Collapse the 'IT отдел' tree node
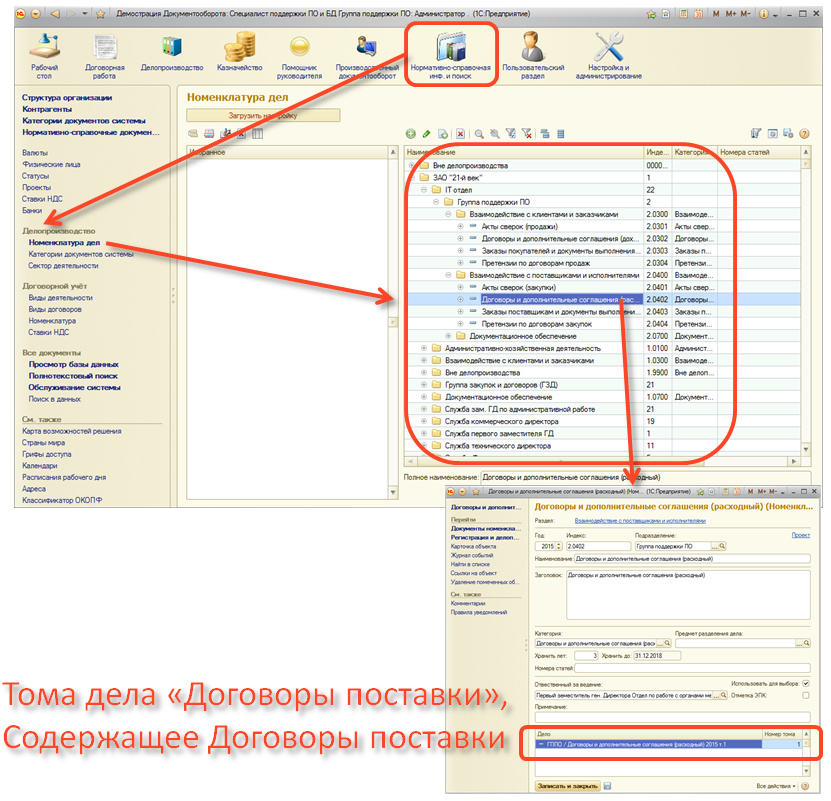Screen dimensions: 831x801 423,189
